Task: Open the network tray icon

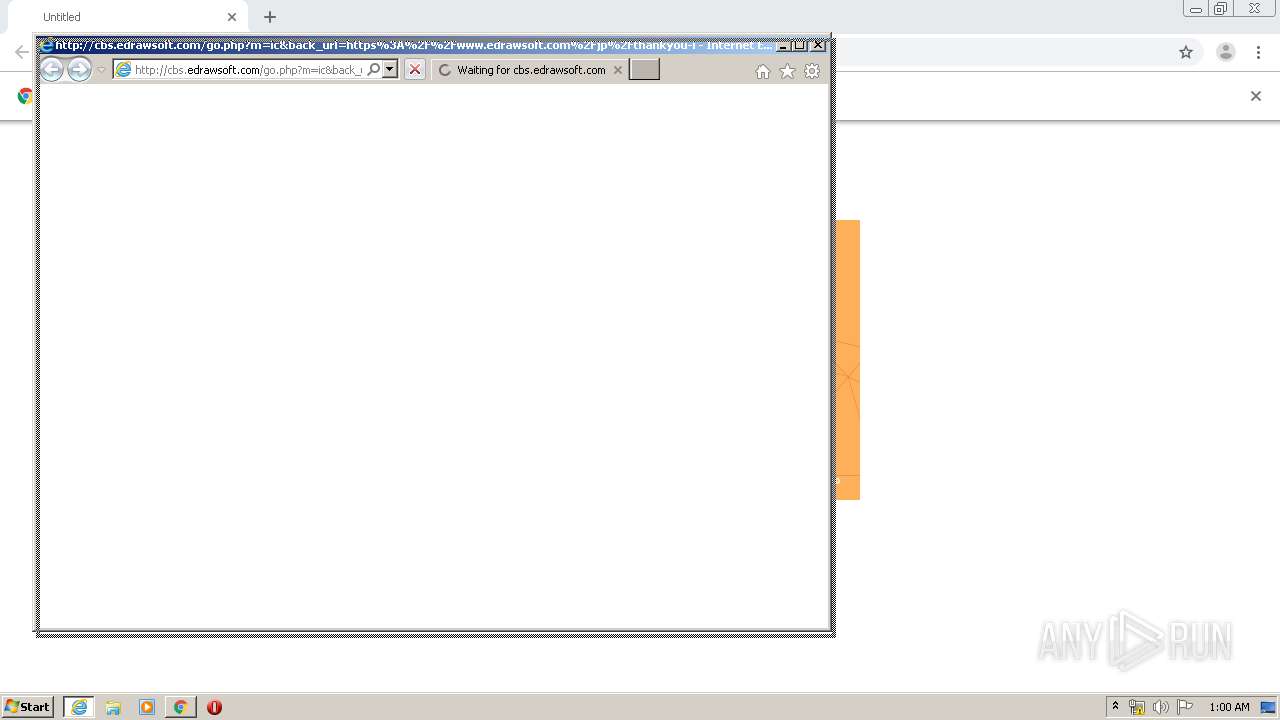Action: click(1137, 707)
